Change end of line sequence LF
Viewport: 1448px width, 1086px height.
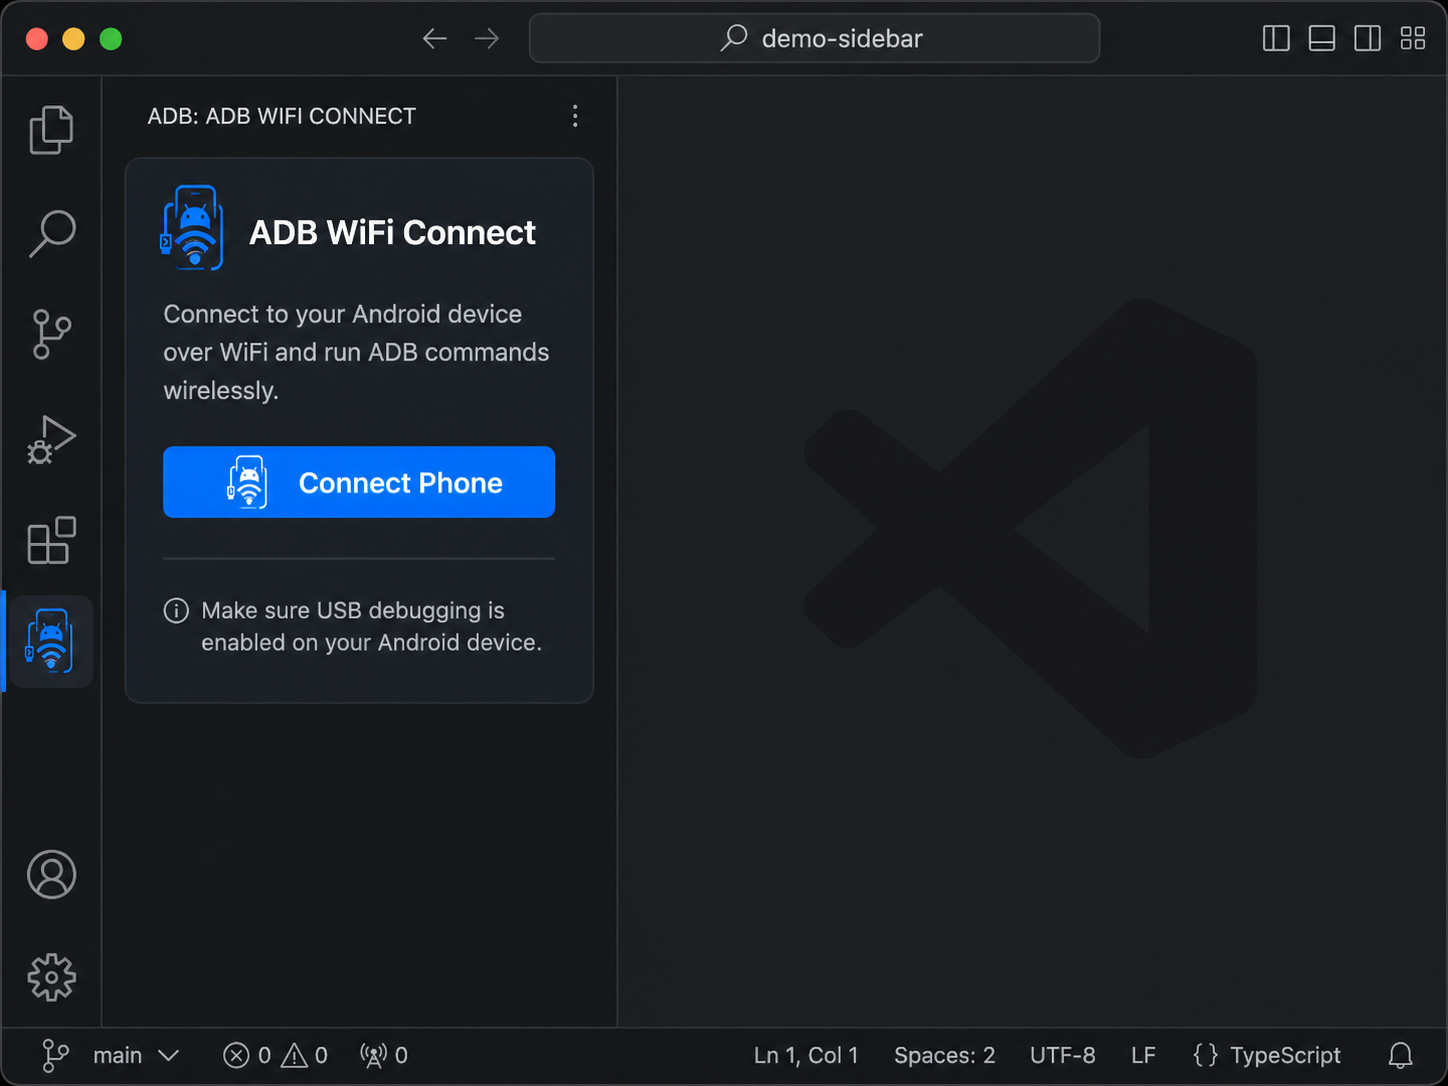(x=1143, y=1055)
